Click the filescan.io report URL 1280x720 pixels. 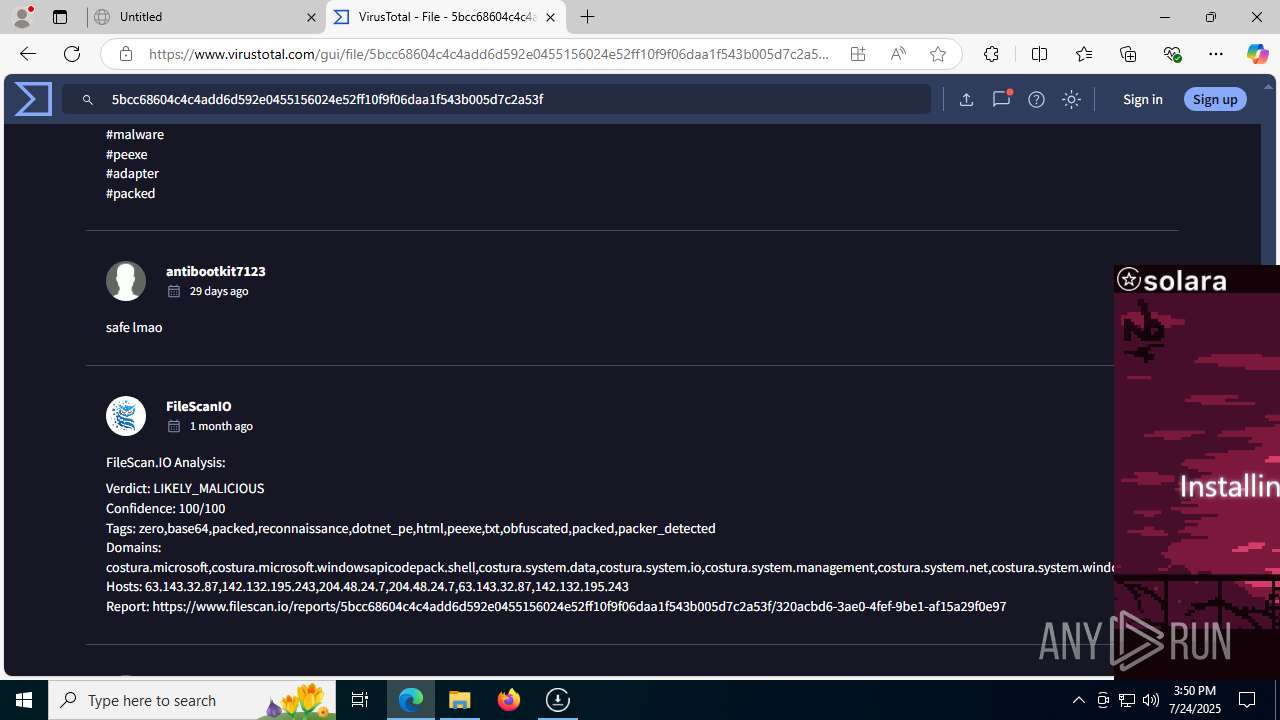pos(580,606)
